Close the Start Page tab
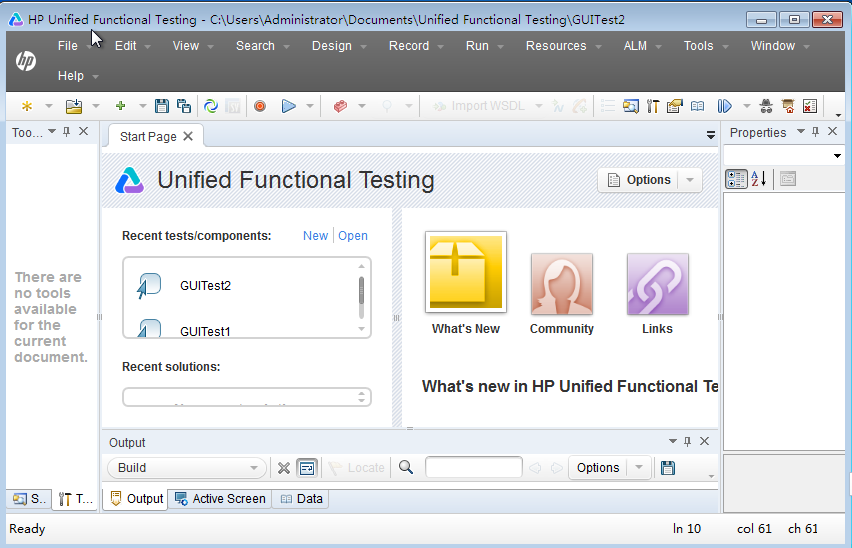Image resolution: width=852 pixels, height=548 pixels. click(188, 136)
